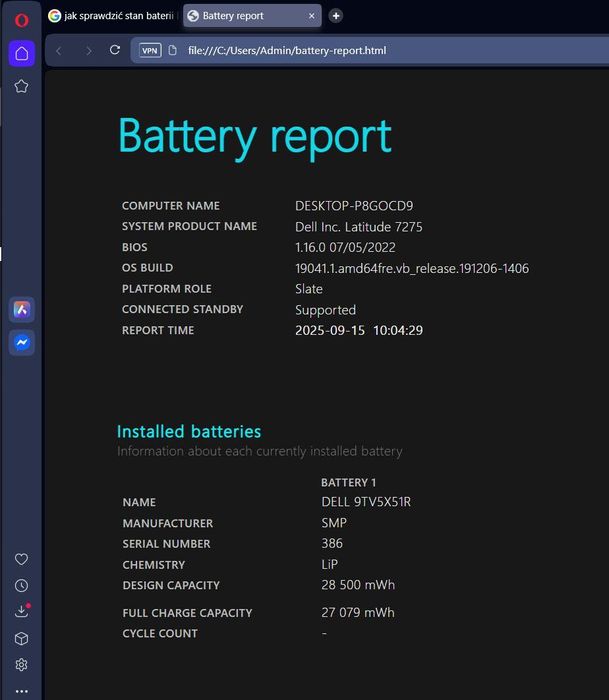Click the 'SERIAL NUMBER' row label
609x700 pixels.
pos(166,544)
